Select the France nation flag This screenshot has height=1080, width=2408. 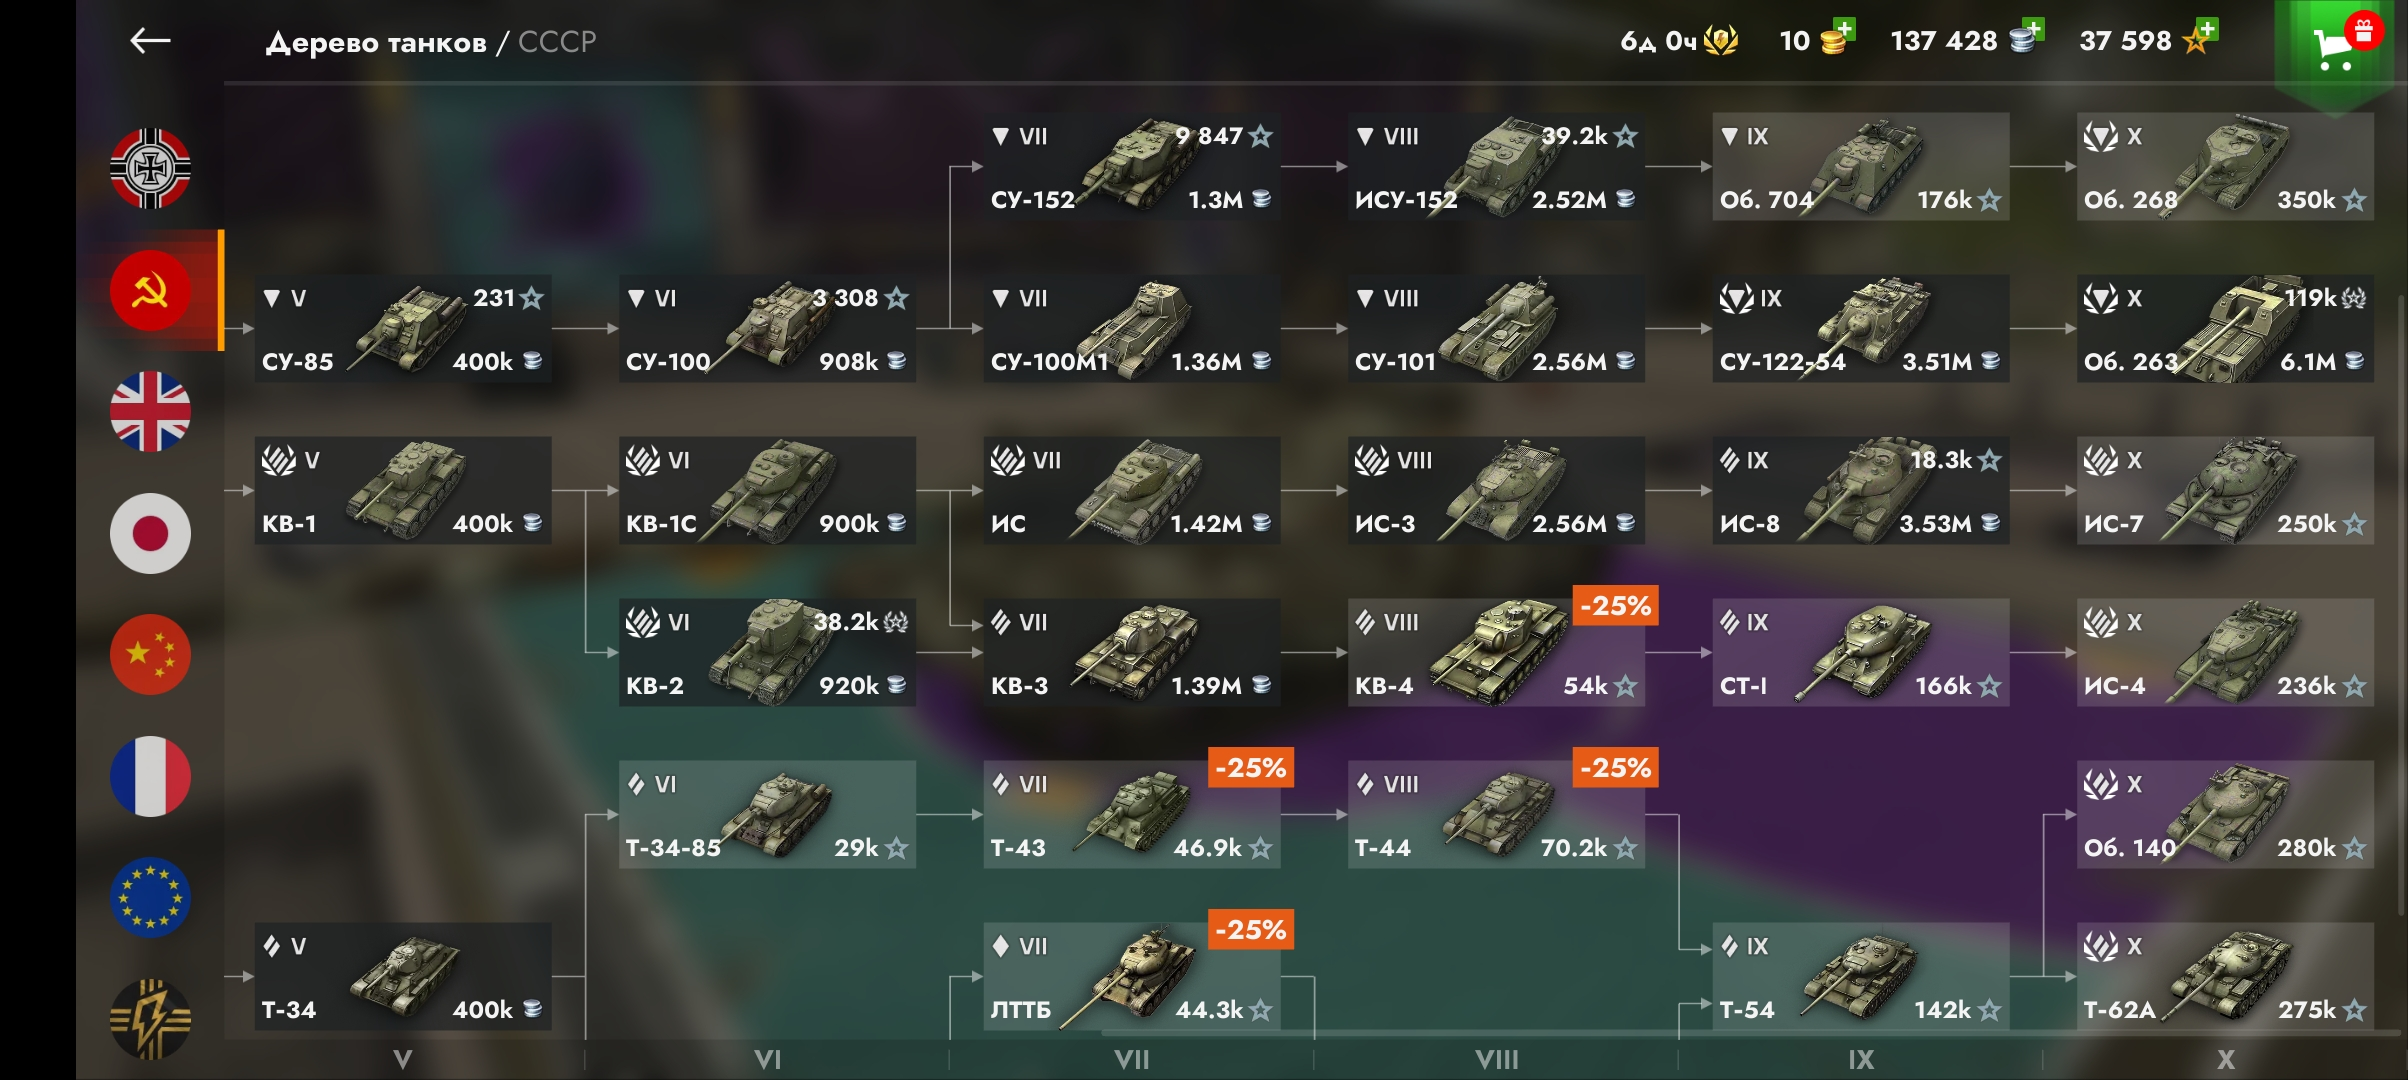[x=150, y=776]
